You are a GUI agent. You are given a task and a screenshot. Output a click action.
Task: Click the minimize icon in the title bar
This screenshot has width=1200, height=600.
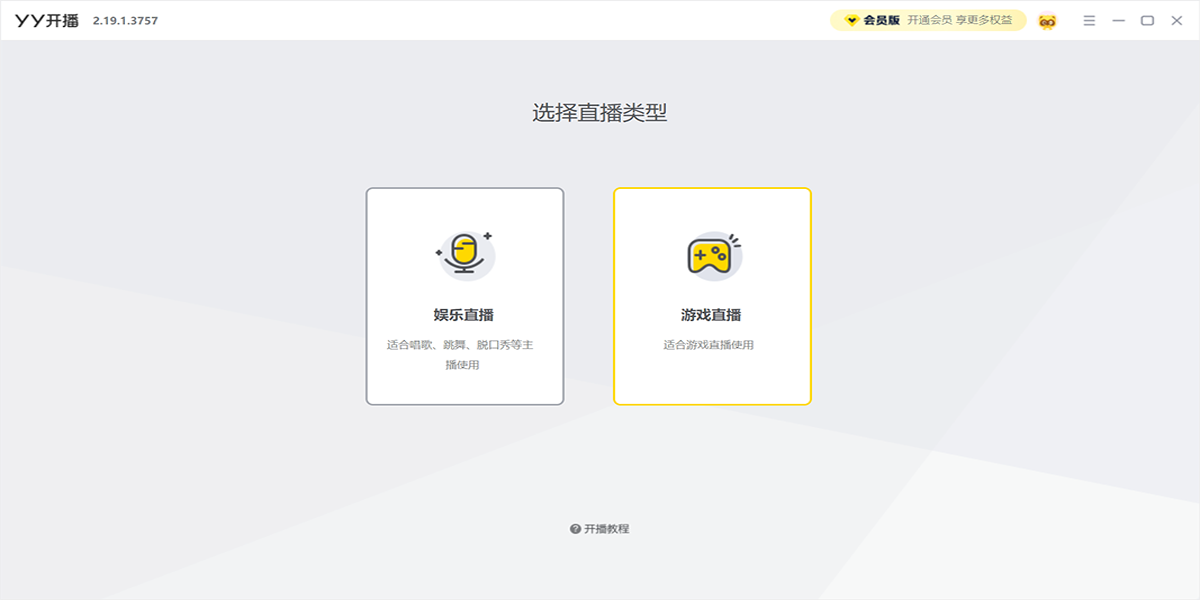(x=1117, y=19)
